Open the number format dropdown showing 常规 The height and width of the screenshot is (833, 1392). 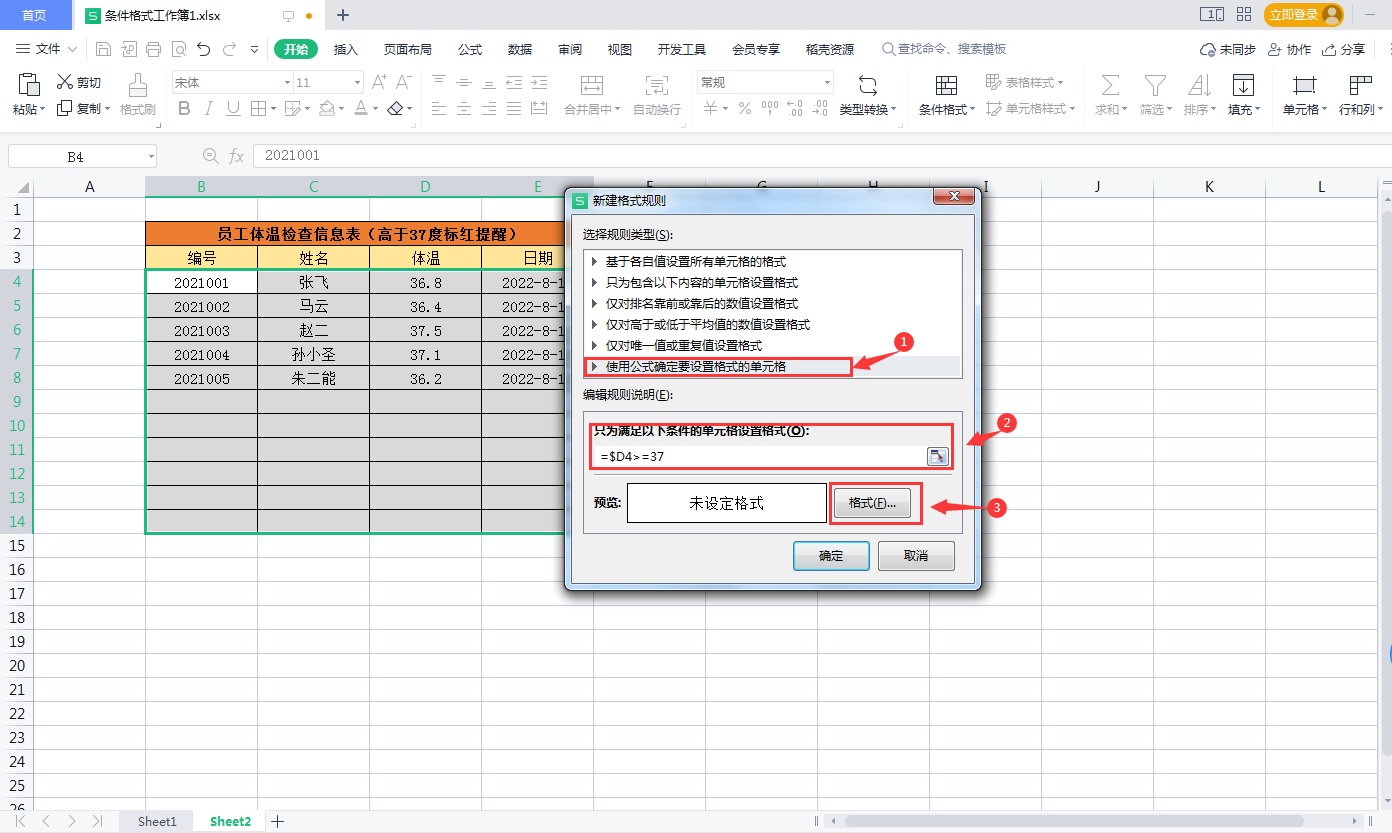[827, 83]
